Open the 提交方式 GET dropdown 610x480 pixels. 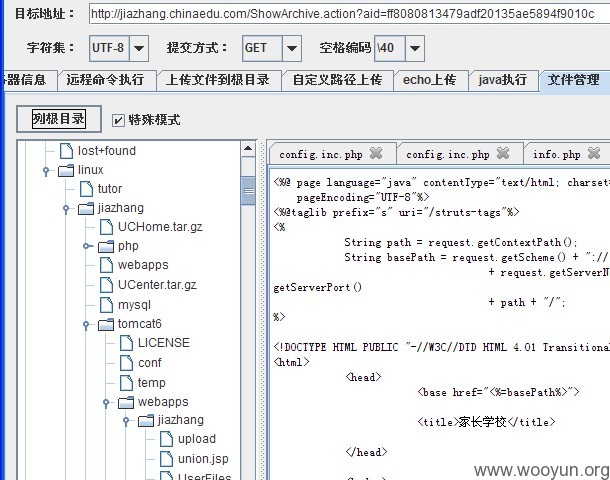click(x=292, y=48)
